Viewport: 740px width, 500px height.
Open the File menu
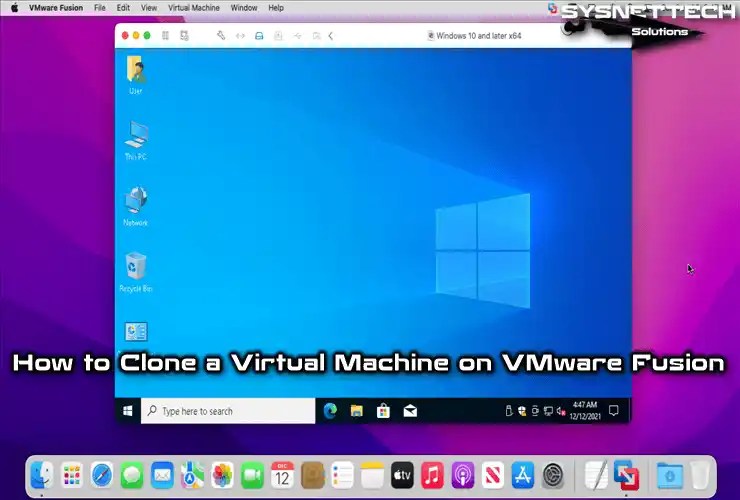(x=100, y=8)
